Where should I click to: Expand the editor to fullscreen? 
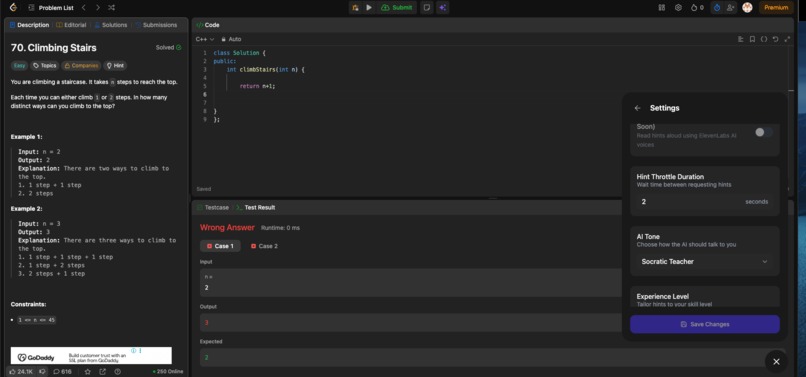point(787,39)
